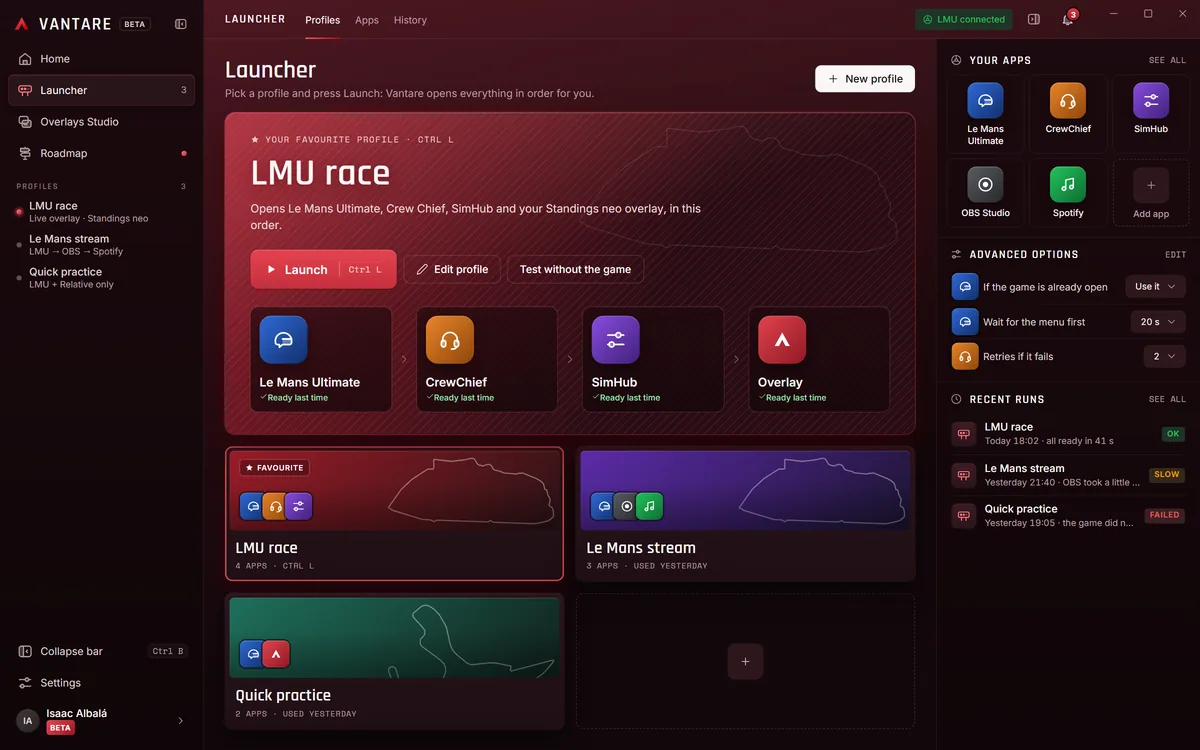Create a New profile

865,79
